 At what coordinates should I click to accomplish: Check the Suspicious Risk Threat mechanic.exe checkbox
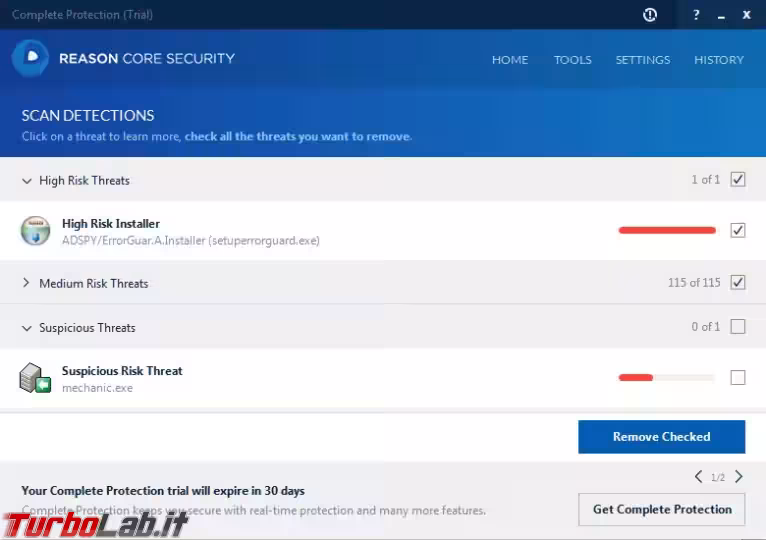pyautogui.click(x=738, y=377)
